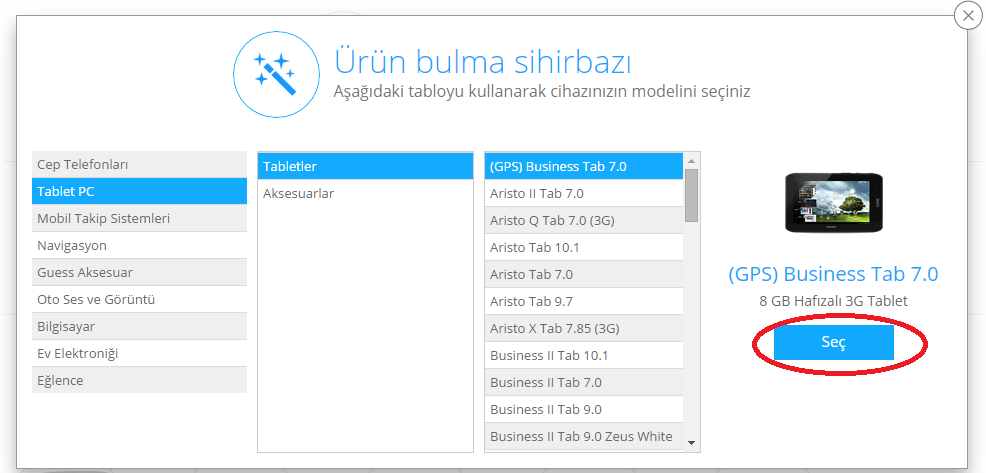
Task: Pick Aristo Q Tab 7.0 (3G) model
Action: 584,221
